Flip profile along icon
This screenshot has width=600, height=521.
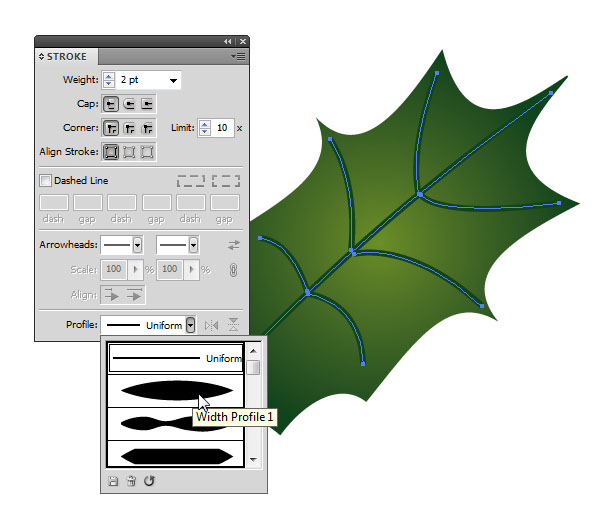click(212, 326)
